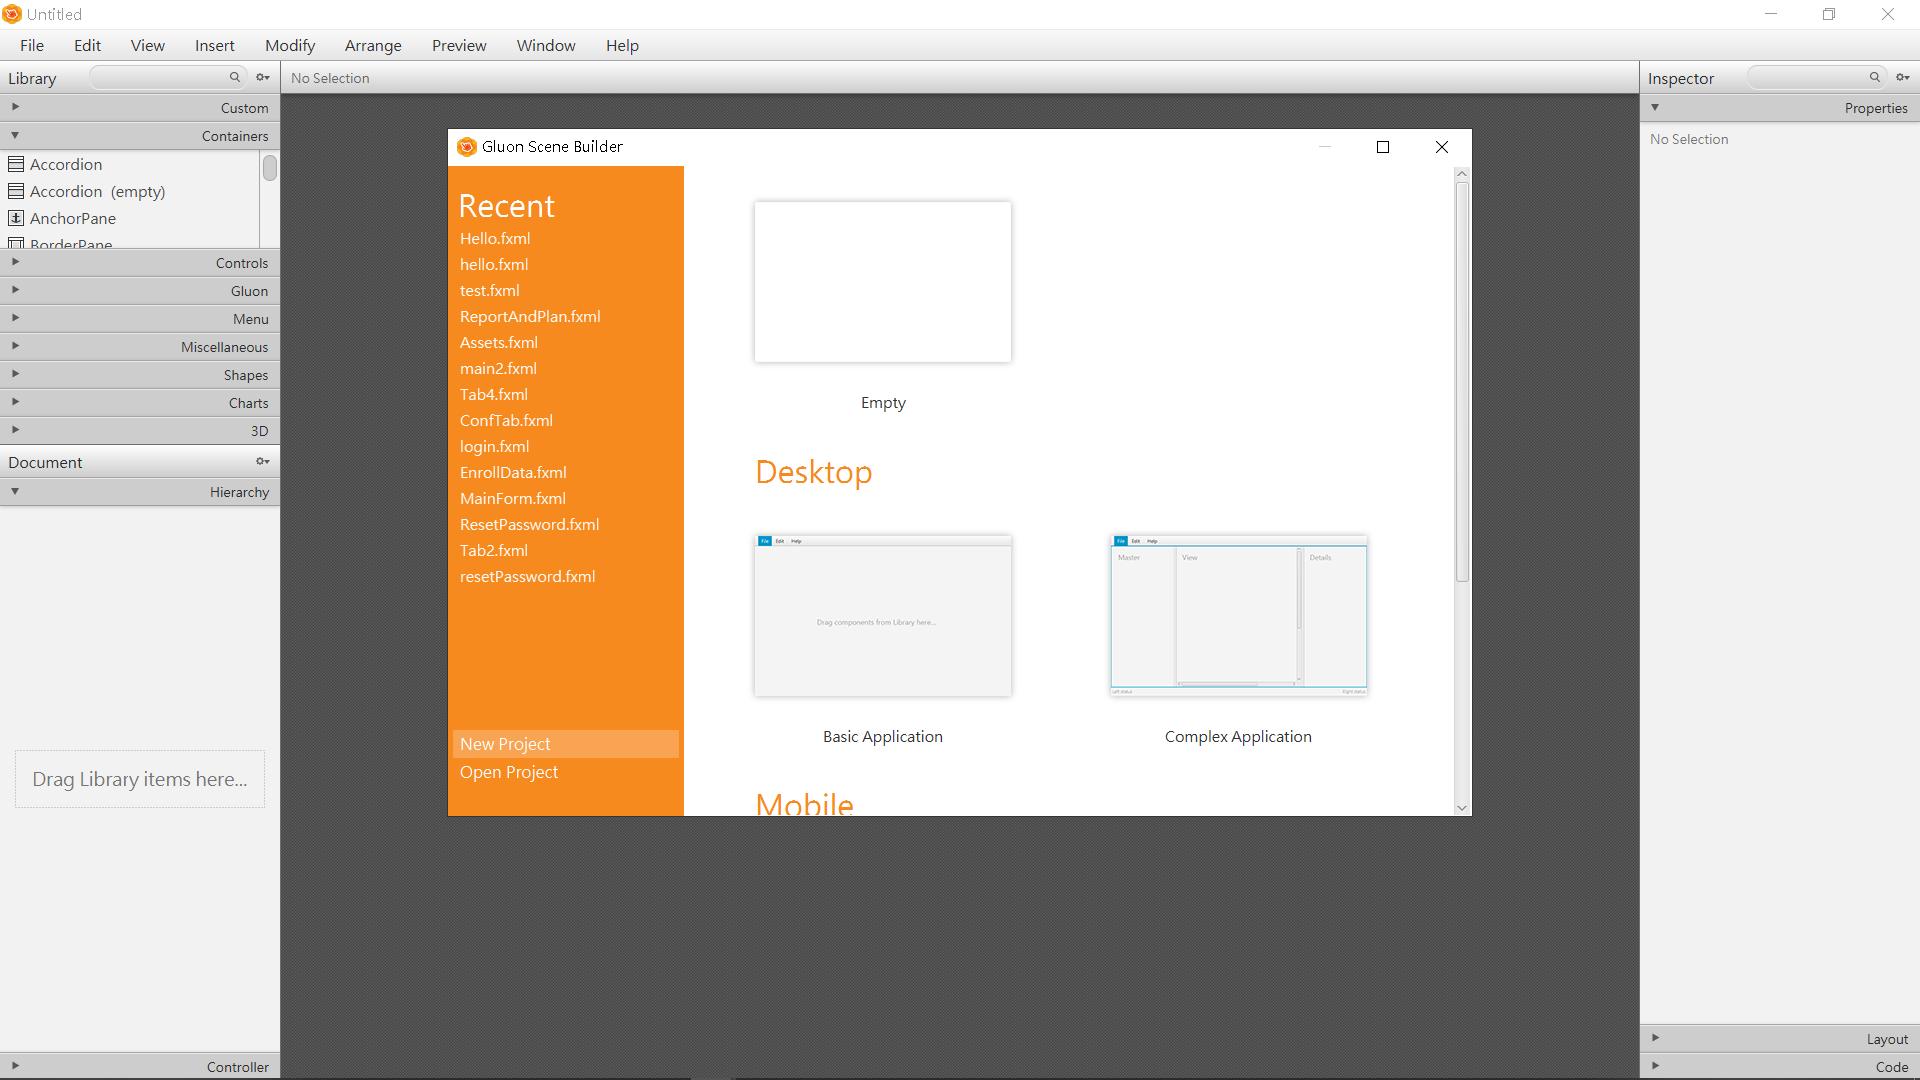Click the Library list scrollbar thumb
Screen dimensions: 1920x1080
[269, 168]
